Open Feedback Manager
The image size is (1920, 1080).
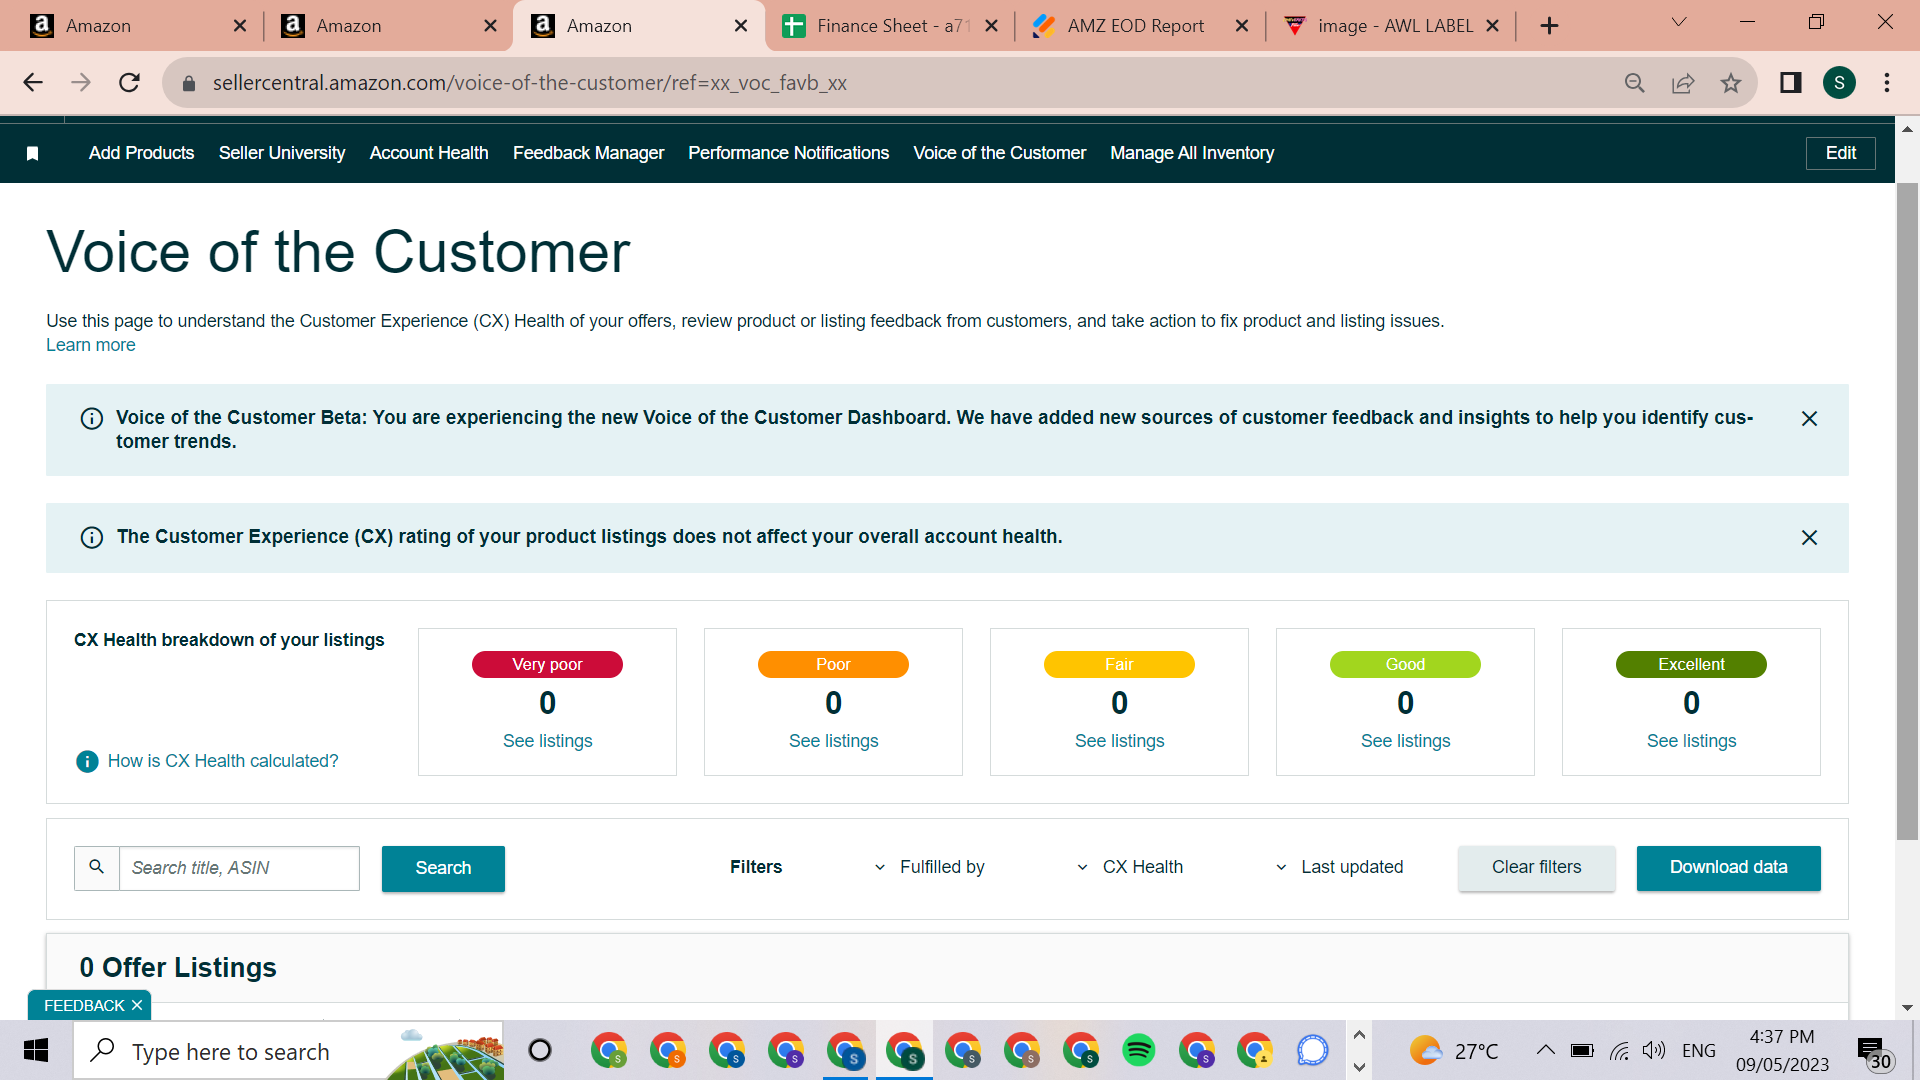click(x=588, y=153)
